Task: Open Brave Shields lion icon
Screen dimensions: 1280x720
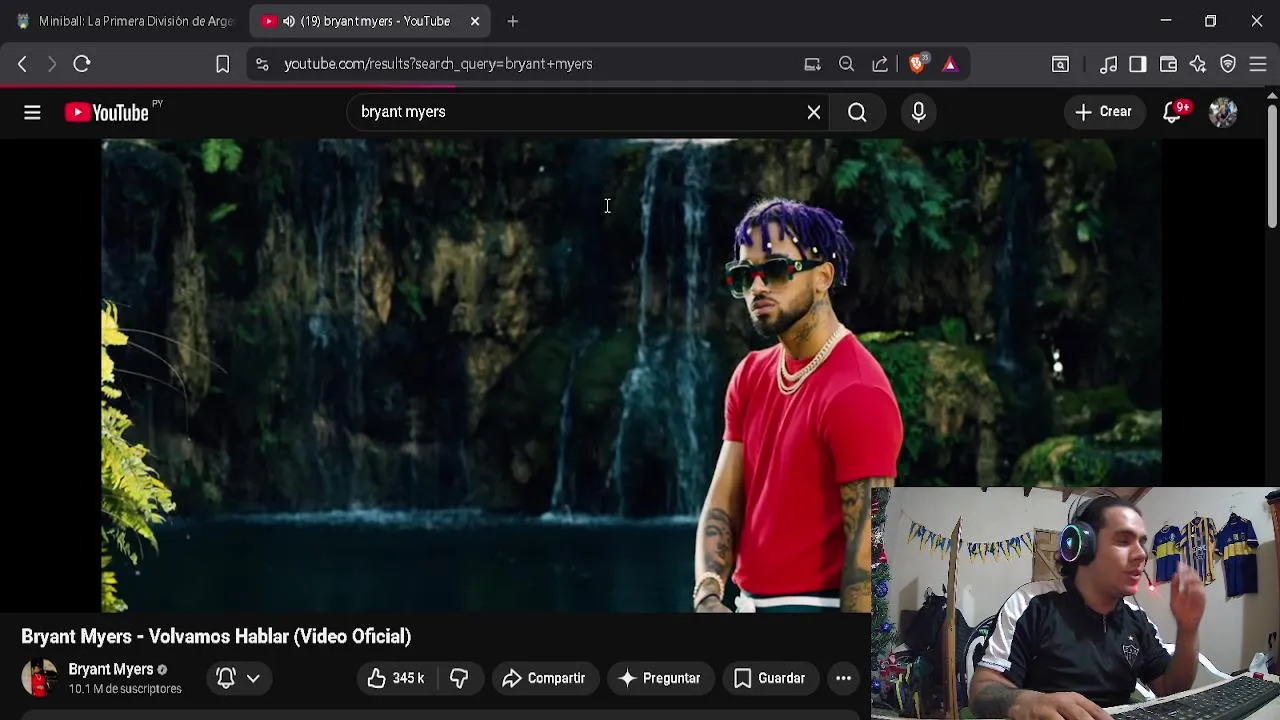Action: [x=918, y=64]
